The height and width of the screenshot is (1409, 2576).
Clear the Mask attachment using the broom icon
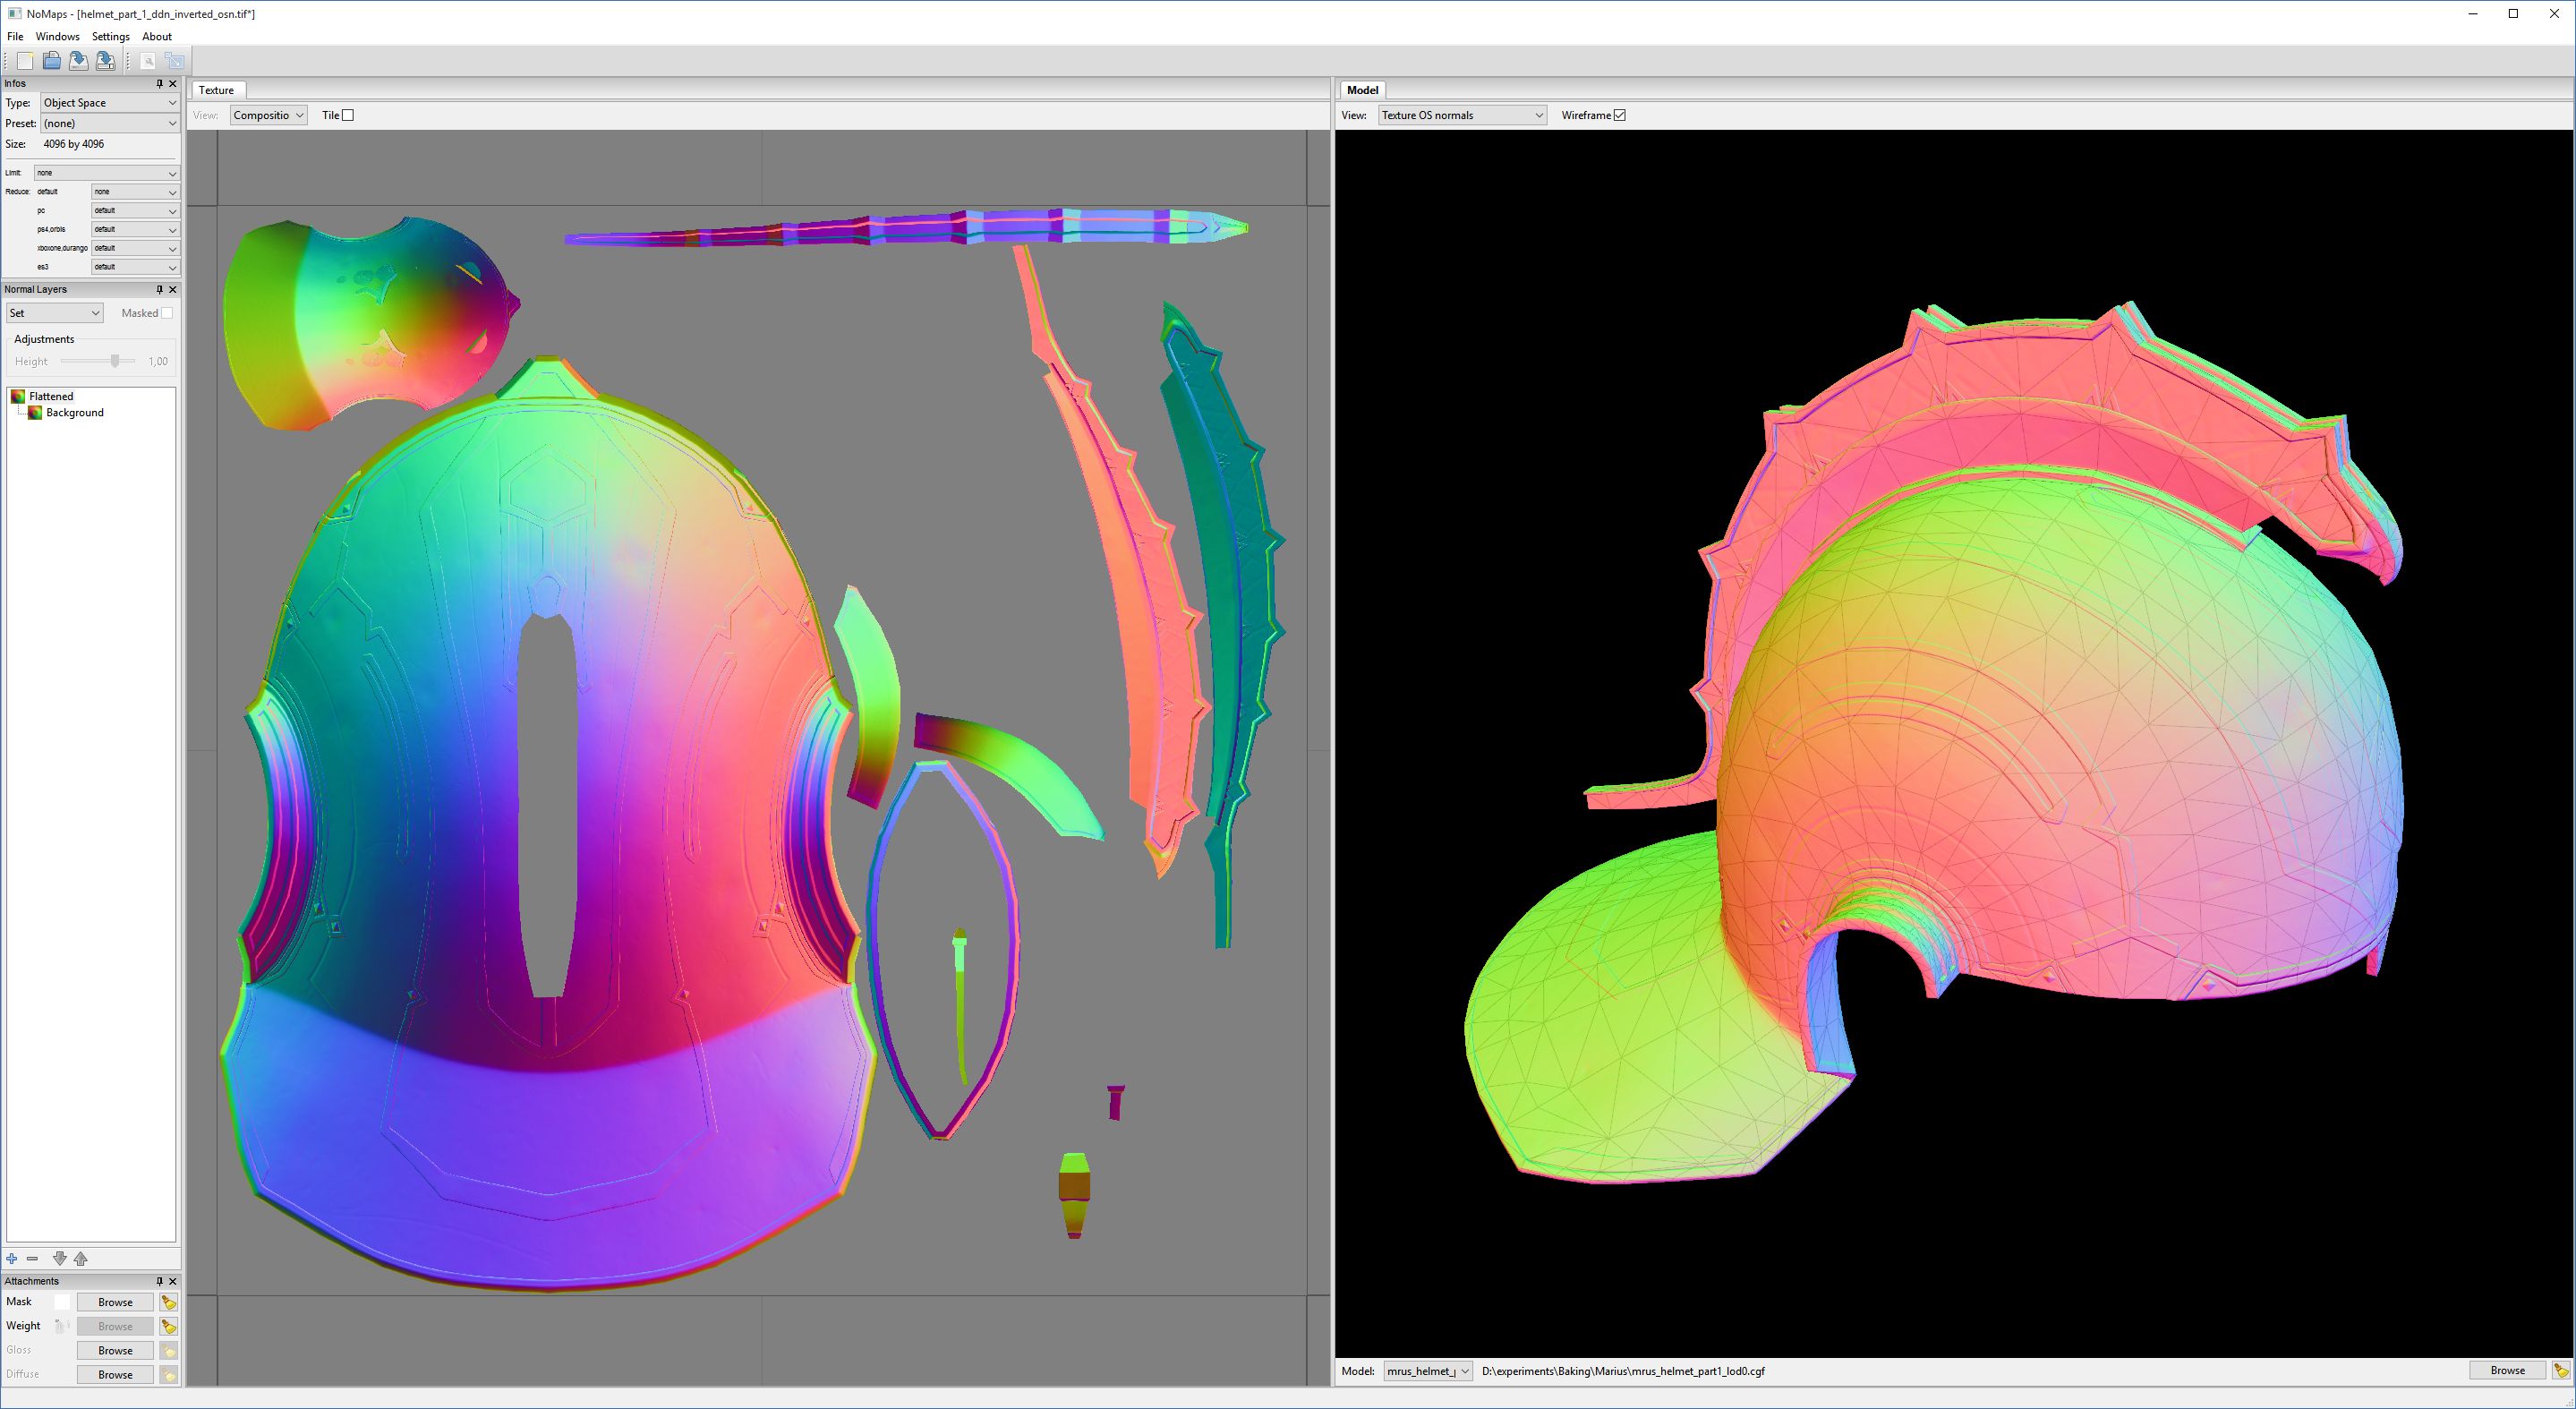(170, 1302)
